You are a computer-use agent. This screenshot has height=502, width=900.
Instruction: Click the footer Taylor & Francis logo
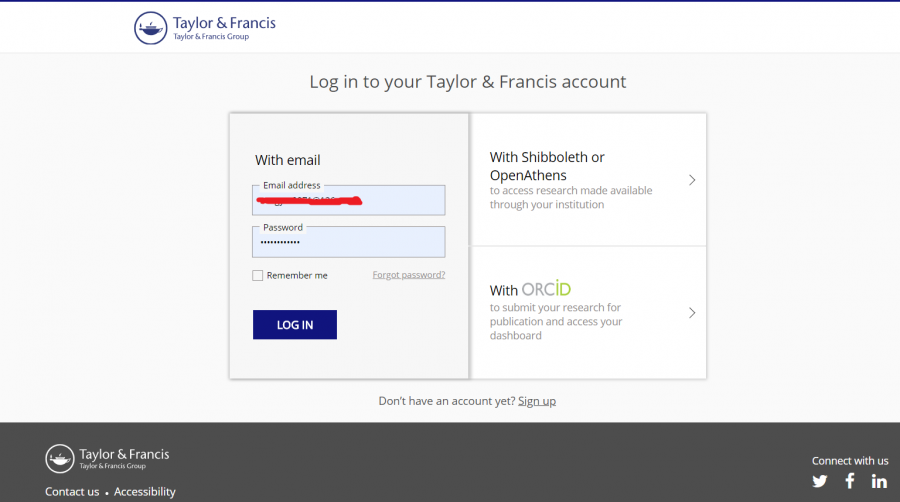107,458
